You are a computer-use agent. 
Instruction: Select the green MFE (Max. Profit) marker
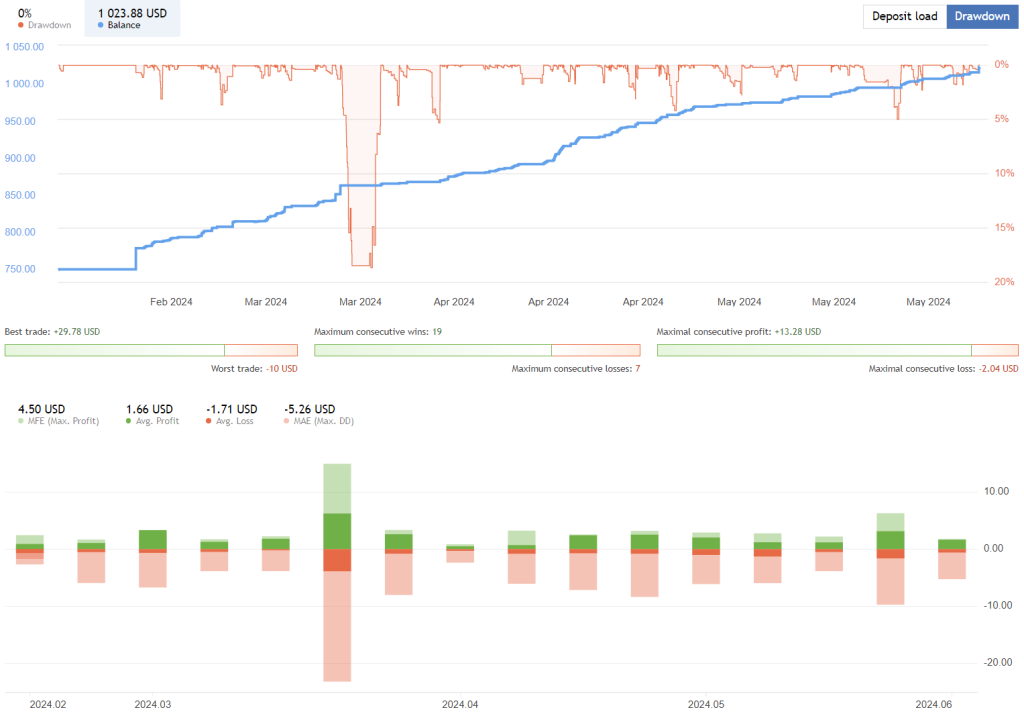point(22,420)
